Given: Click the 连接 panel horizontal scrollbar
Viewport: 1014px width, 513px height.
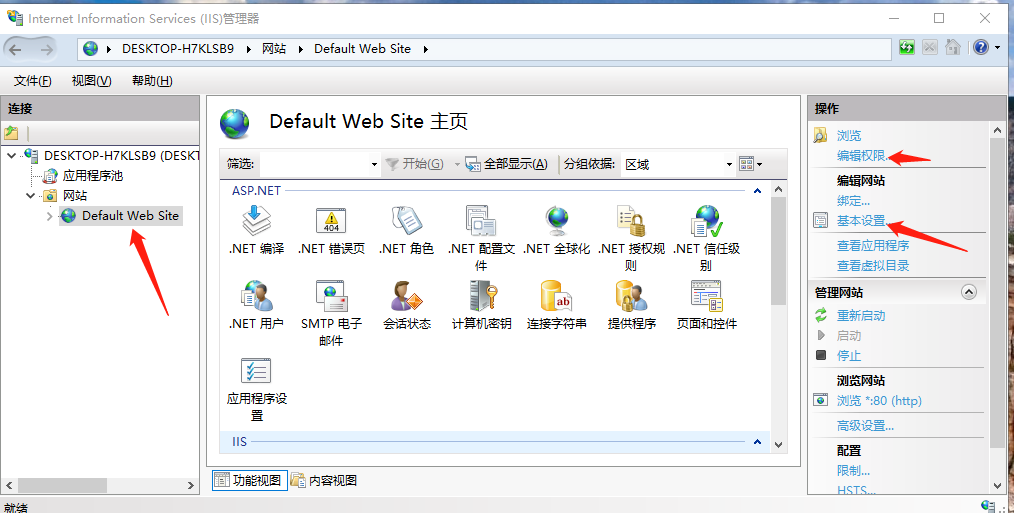Looking at the screenshot, I should [x=63, y=485].
